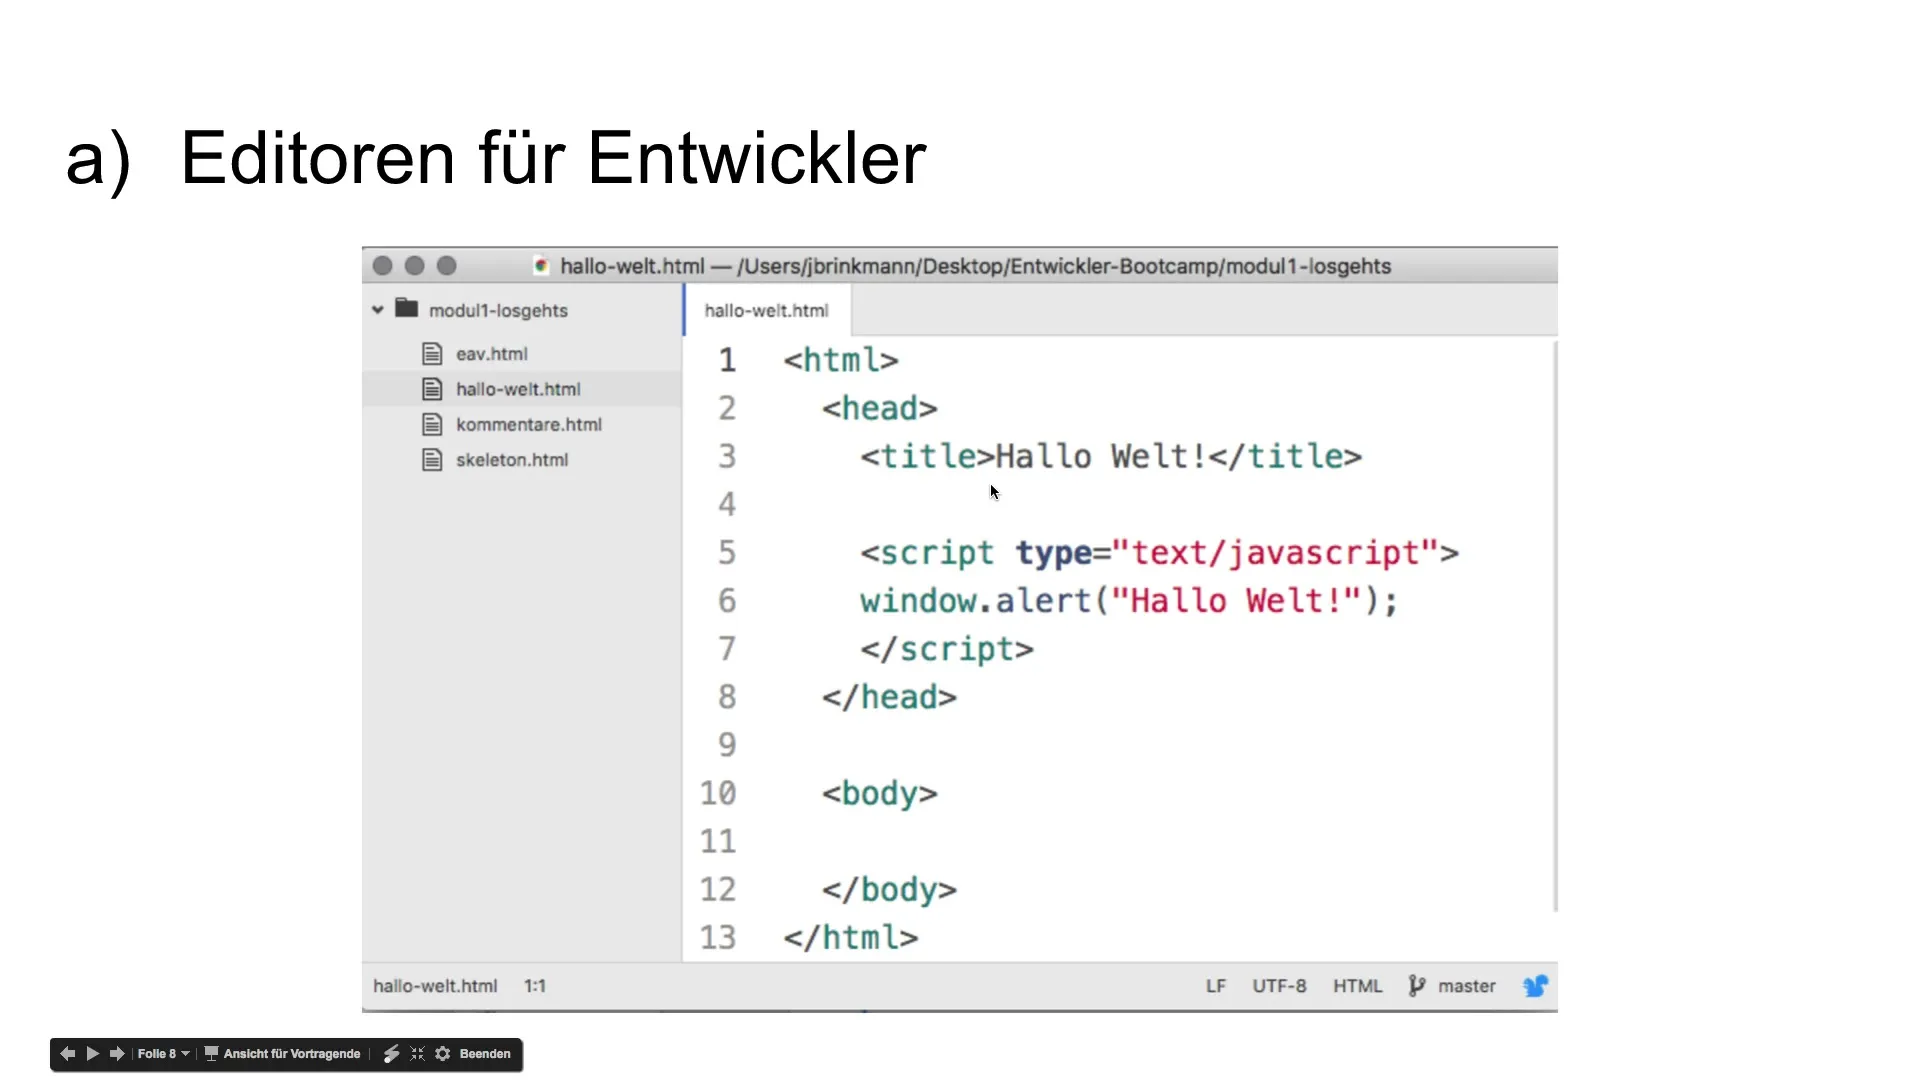
Task: Click the closing </script> tag
Action: 947,648
